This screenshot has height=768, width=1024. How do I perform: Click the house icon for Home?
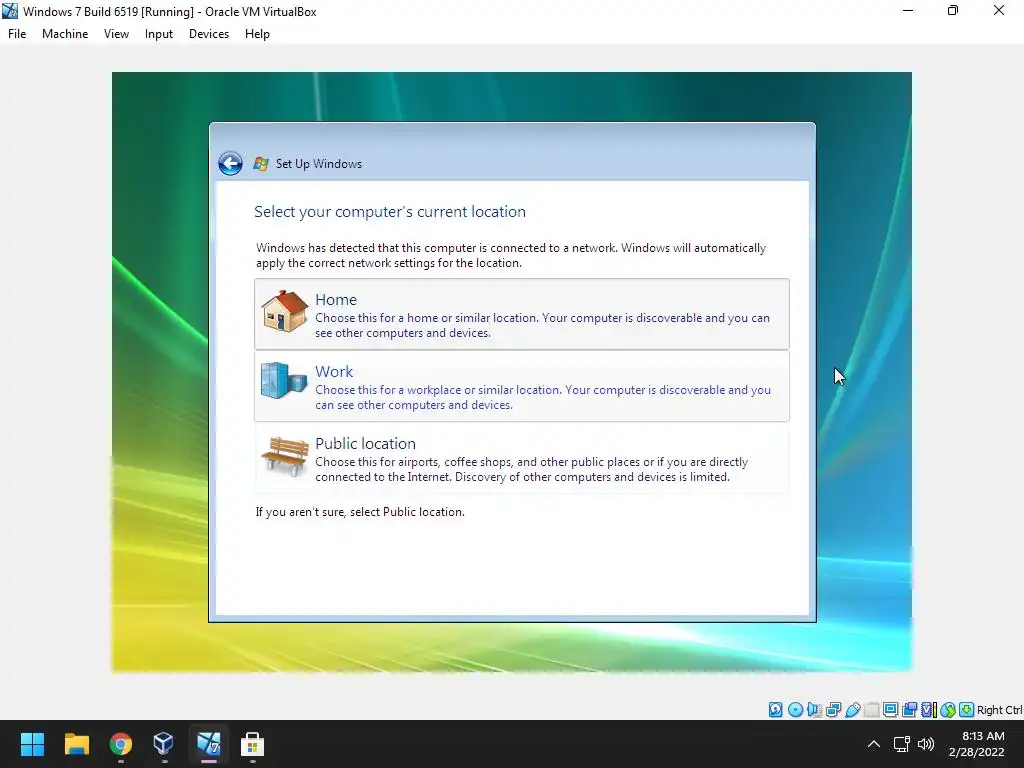coord(284,311)
